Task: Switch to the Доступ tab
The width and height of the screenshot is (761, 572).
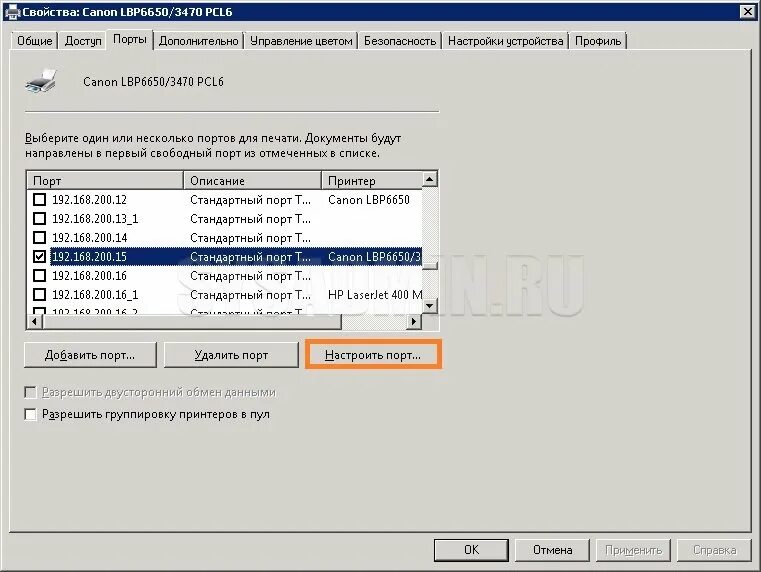Action: click(83, 41)
